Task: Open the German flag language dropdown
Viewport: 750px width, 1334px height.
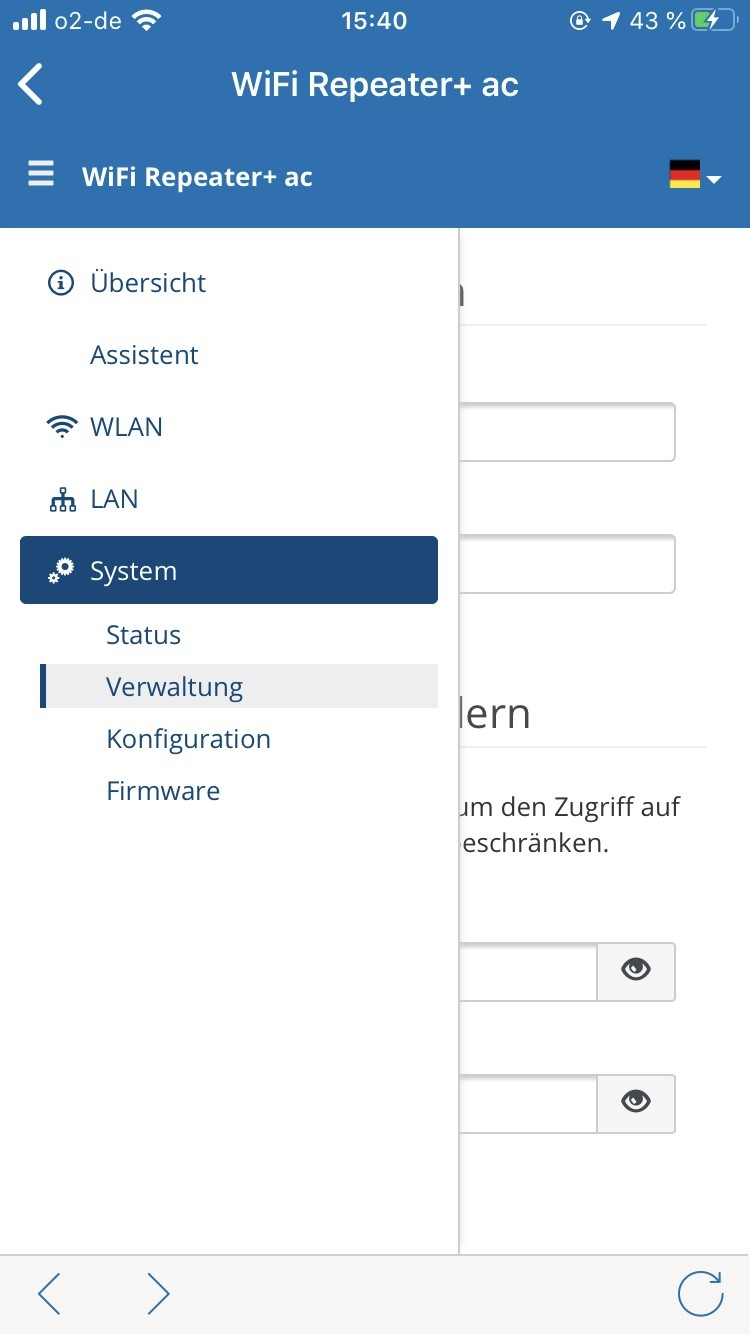Action: pyautogui.click(x=695, y=176)
